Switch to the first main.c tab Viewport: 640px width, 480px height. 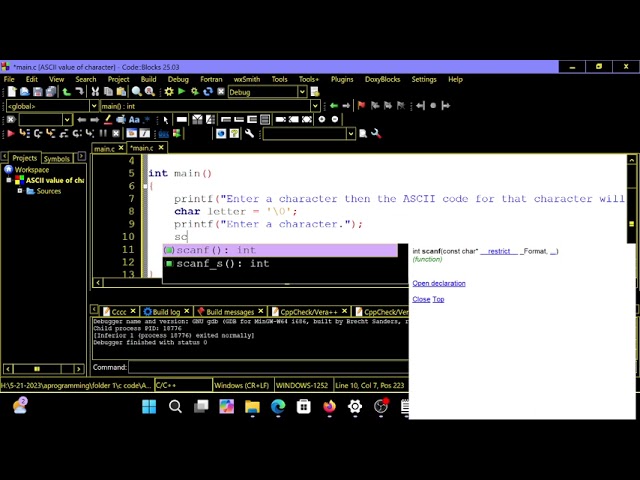(x=104, y=148)
